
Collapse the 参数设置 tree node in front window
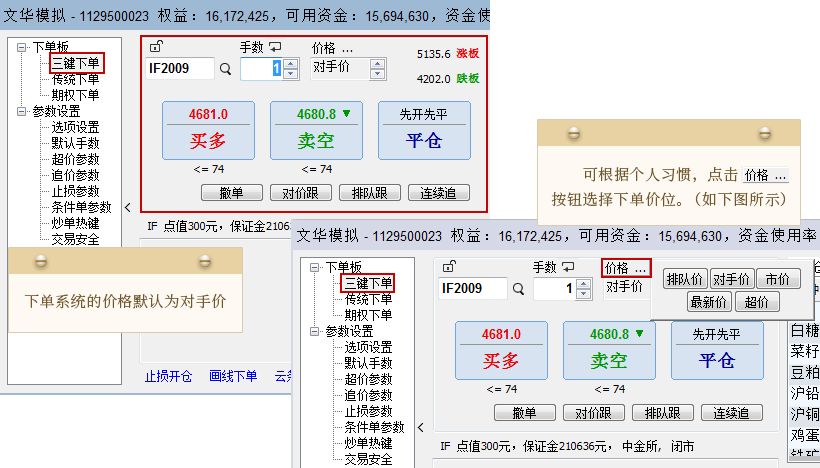click(314, 332)
